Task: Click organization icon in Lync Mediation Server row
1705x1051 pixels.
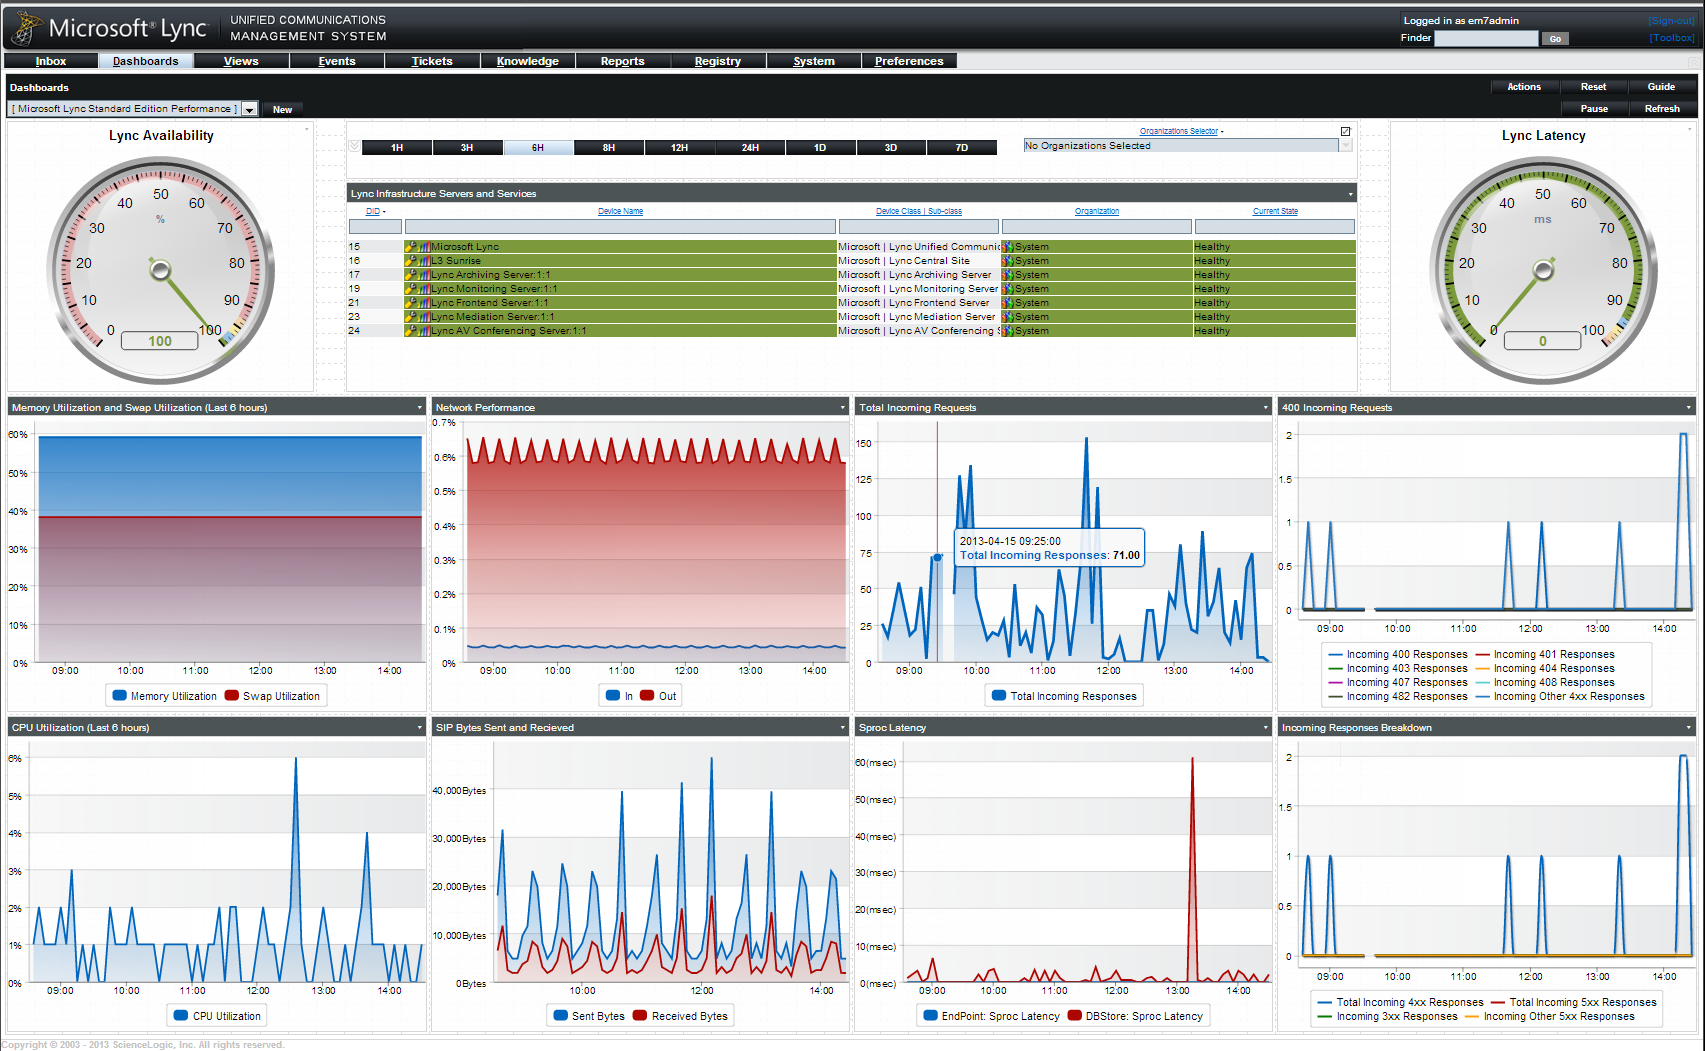Action: point(1008,316)
